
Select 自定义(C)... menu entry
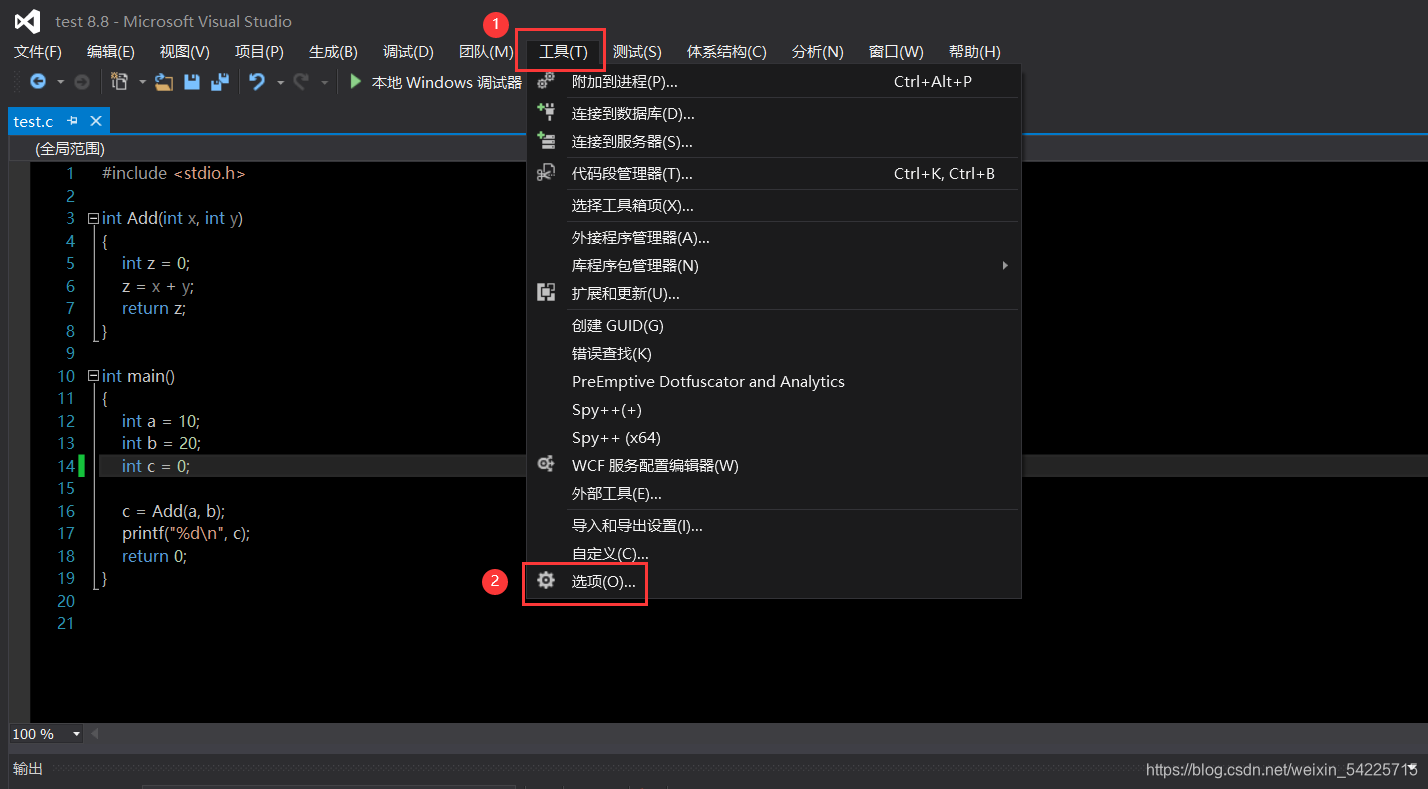click(x=774, y=553)
